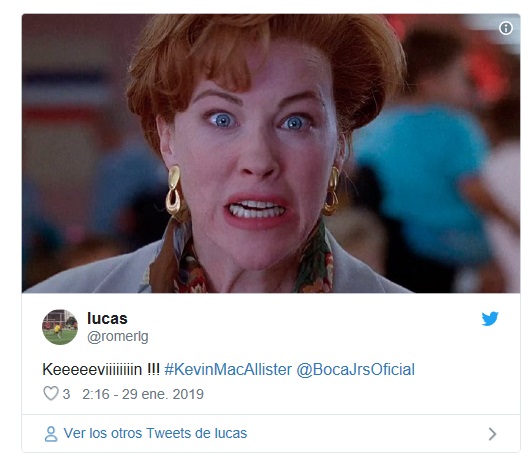Click the left gold earring in the photo
Image resolution: width=531 pixels, height=467 pixels.
(174, 190)
